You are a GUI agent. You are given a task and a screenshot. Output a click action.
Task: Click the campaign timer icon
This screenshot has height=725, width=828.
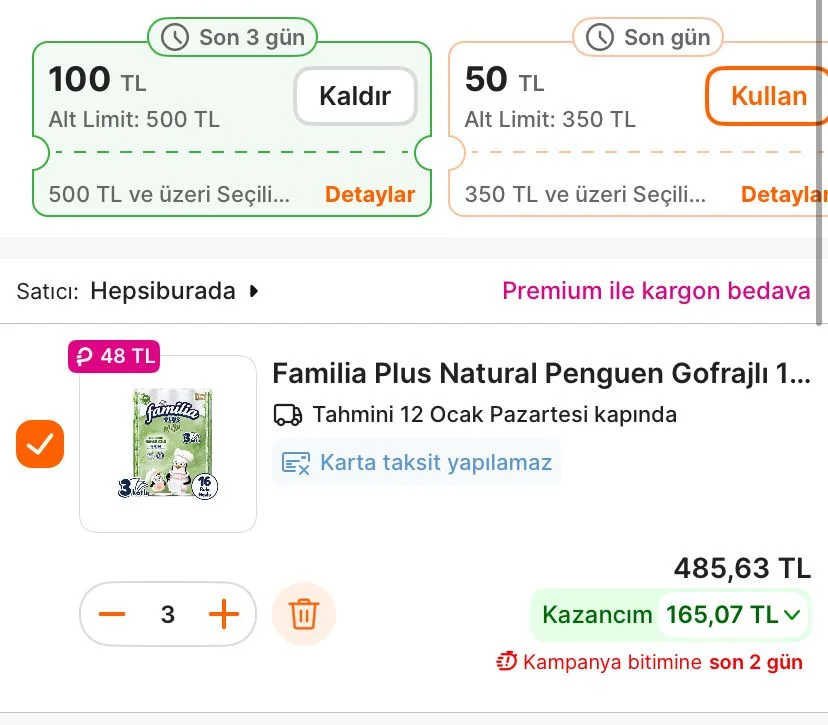507,662
